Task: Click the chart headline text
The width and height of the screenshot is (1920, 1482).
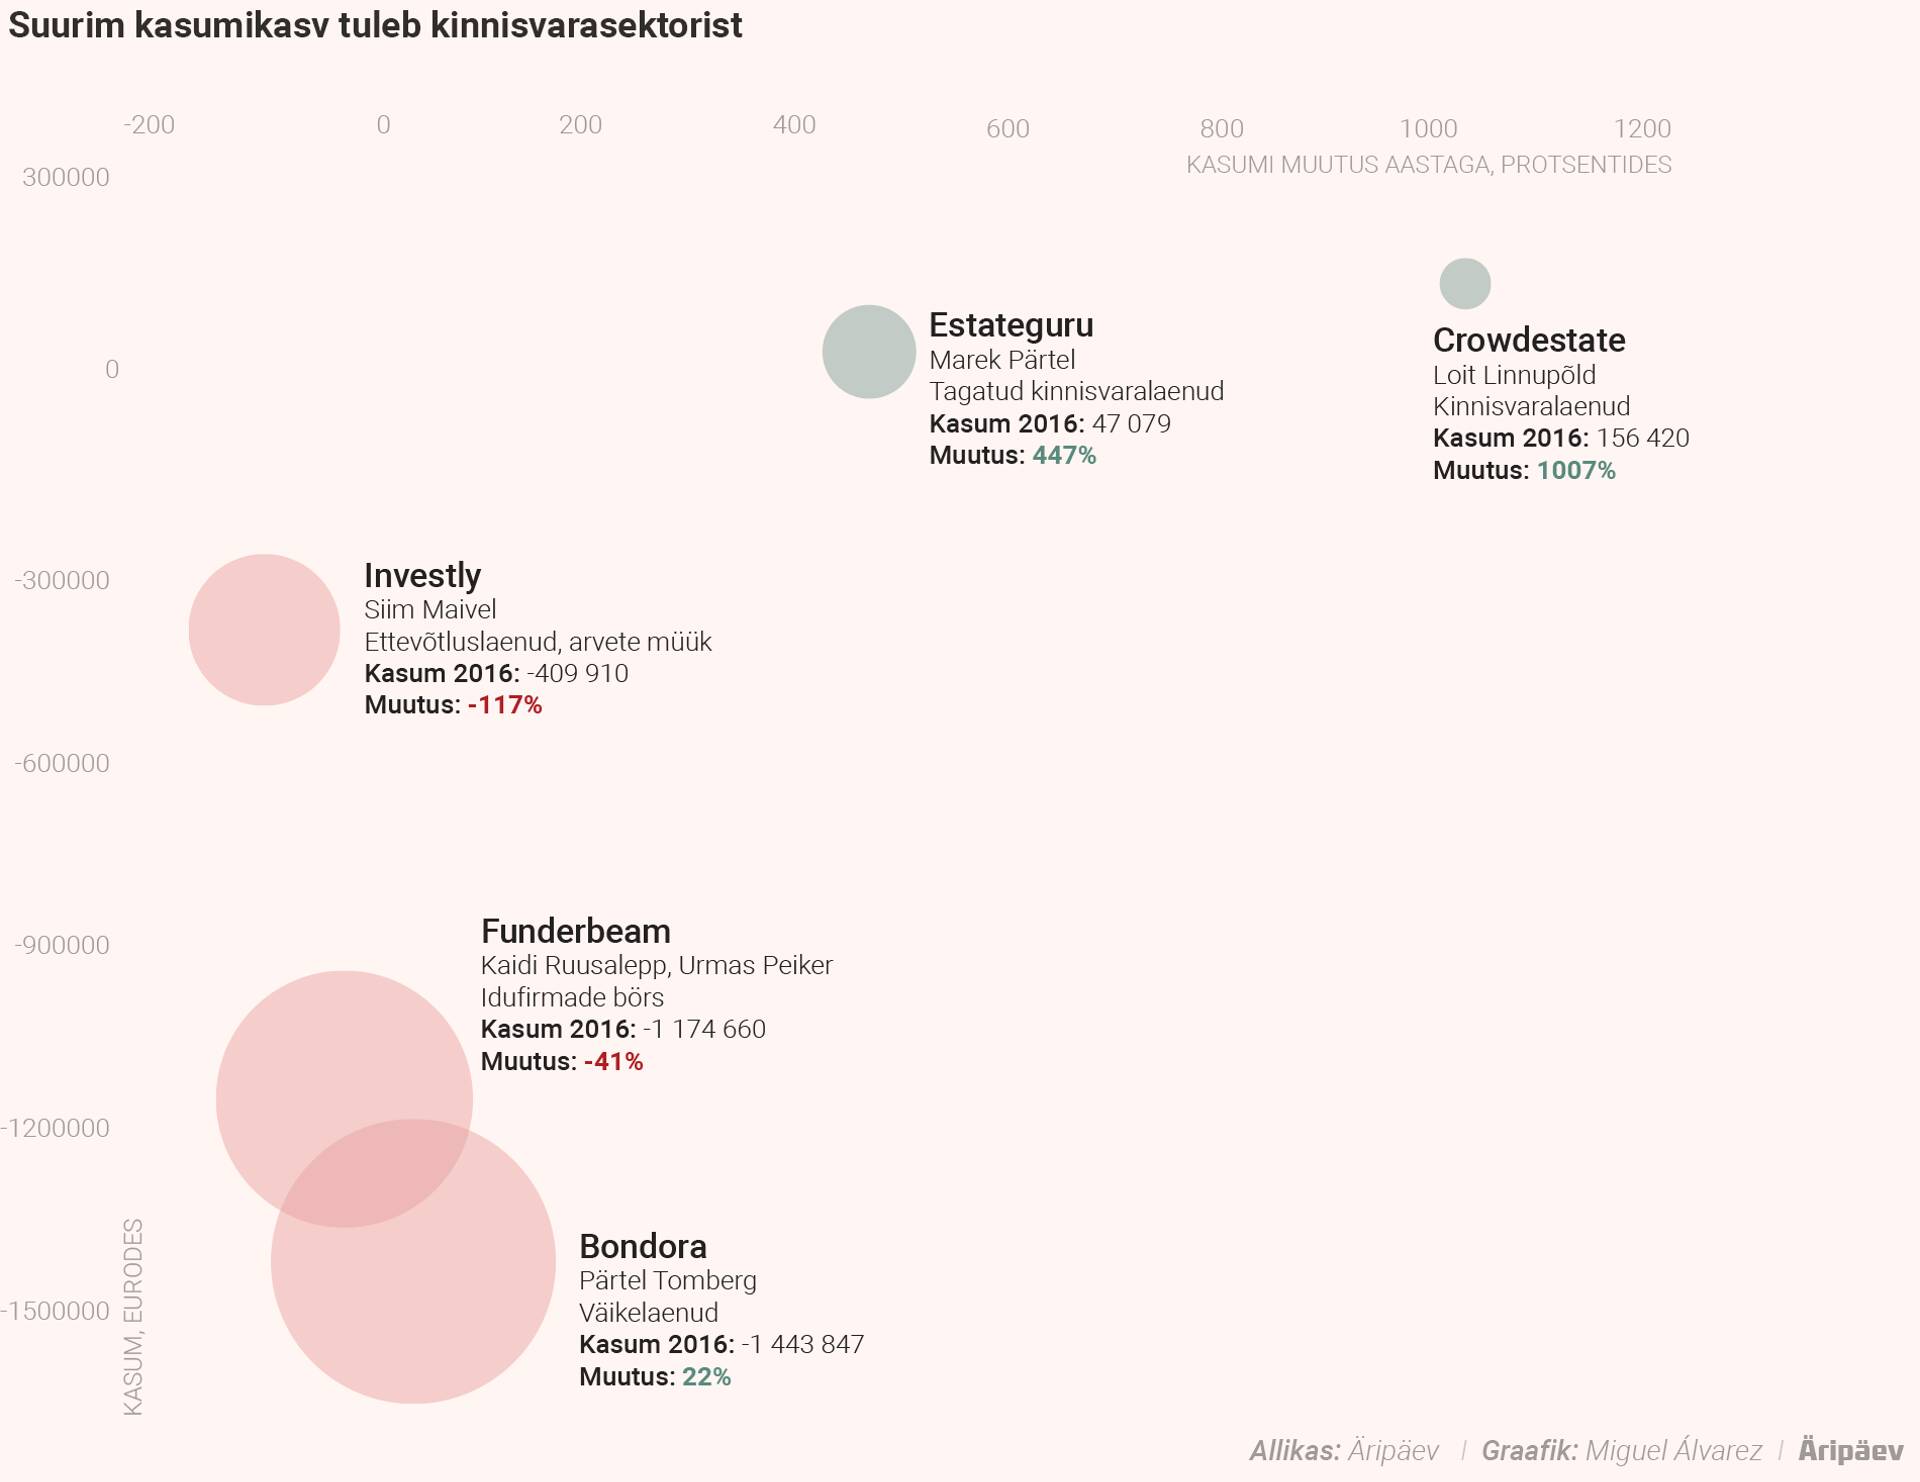Action: (x=375, y=26)
